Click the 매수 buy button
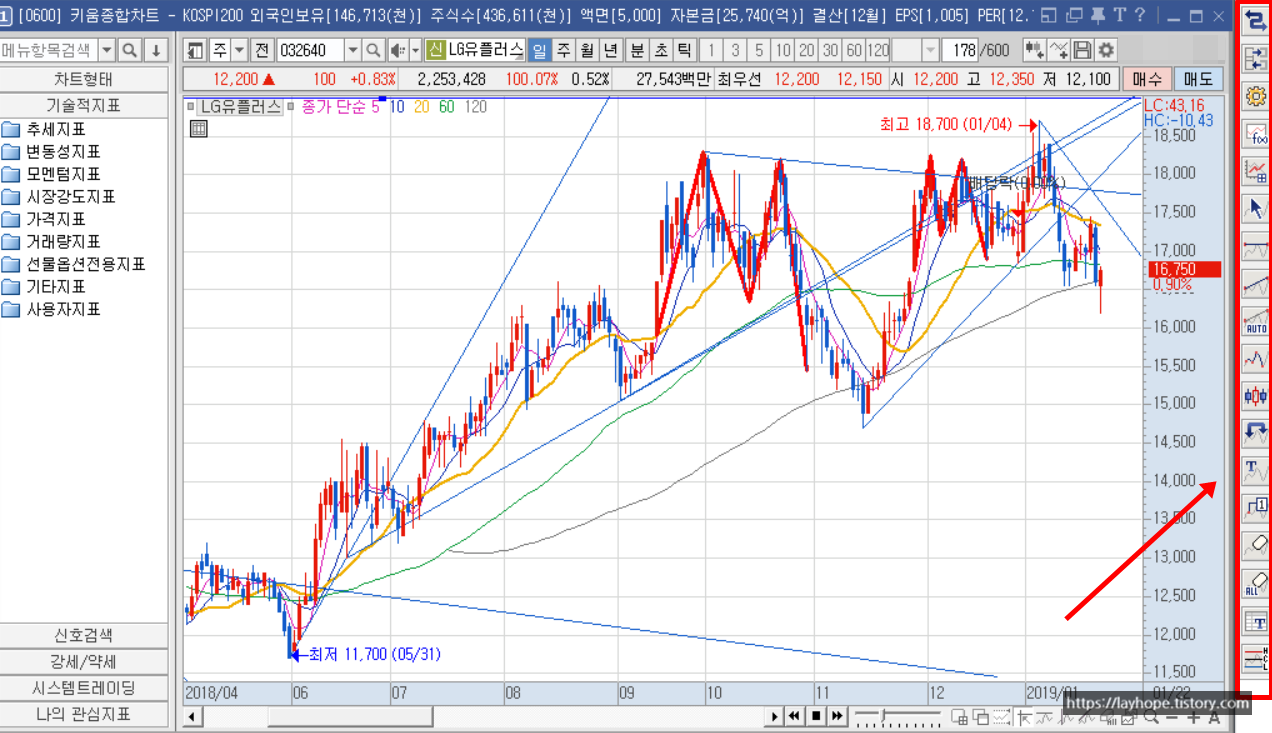The height and width of the screenshot is (733, 1272). [x=1147, y=79]
